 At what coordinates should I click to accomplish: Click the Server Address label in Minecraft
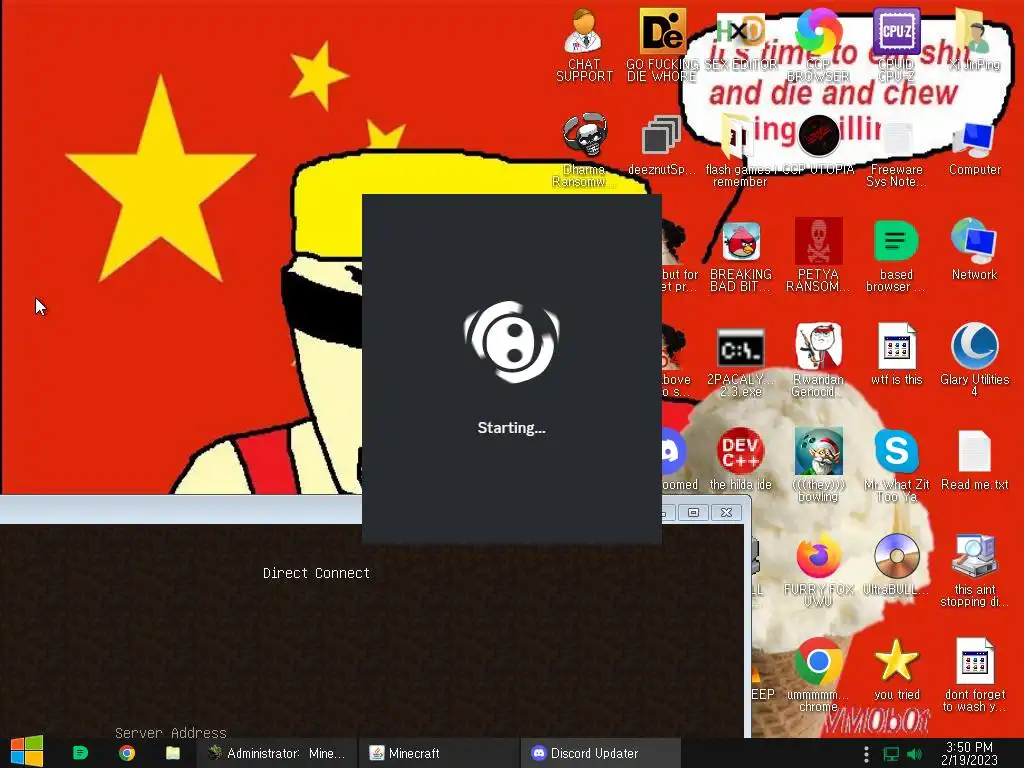[170, 733]
